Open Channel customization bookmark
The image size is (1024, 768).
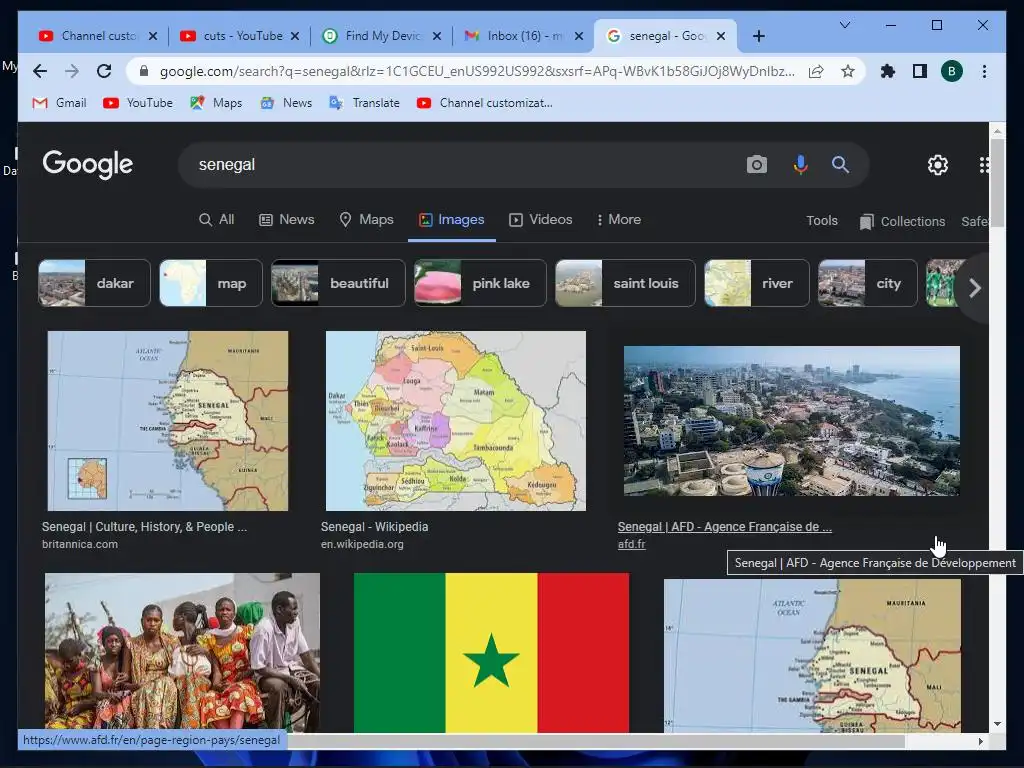click(x=485, y=103)
